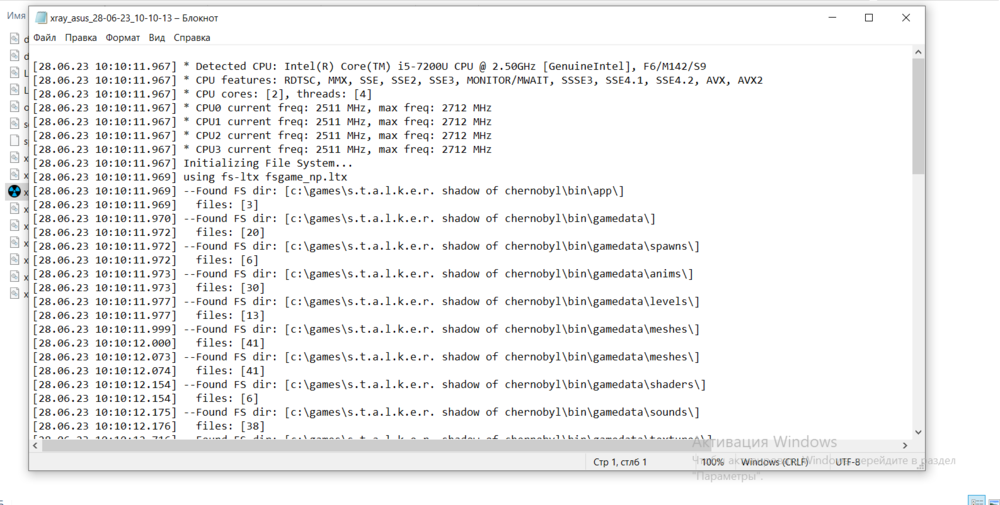The height and width of the screenshot is (505, 1000).
Task: Click the 'files: [3]' line
Action: pyautogui.click(x=145, y=205)
